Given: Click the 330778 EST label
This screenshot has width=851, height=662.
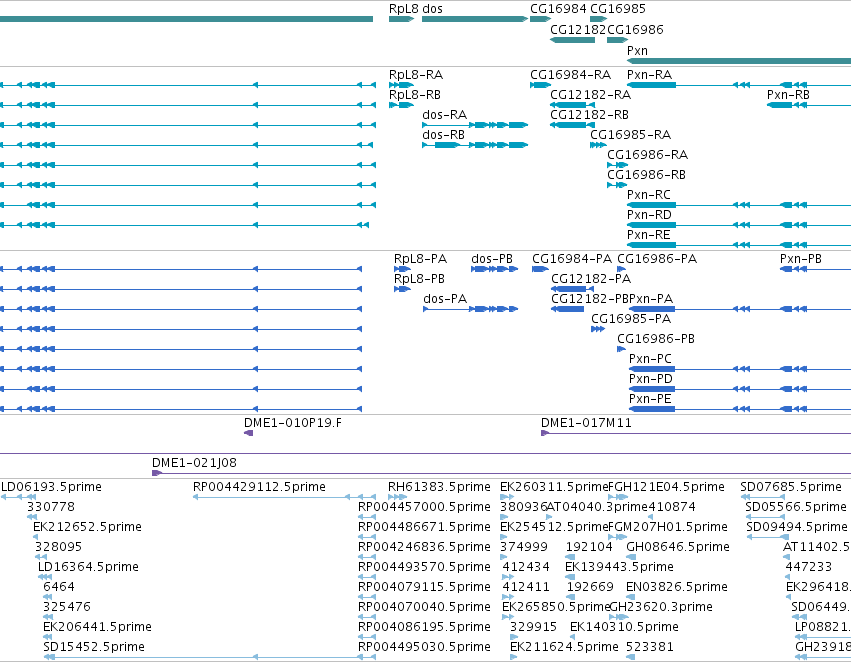Looking at the screenshot, I should 51,507.
